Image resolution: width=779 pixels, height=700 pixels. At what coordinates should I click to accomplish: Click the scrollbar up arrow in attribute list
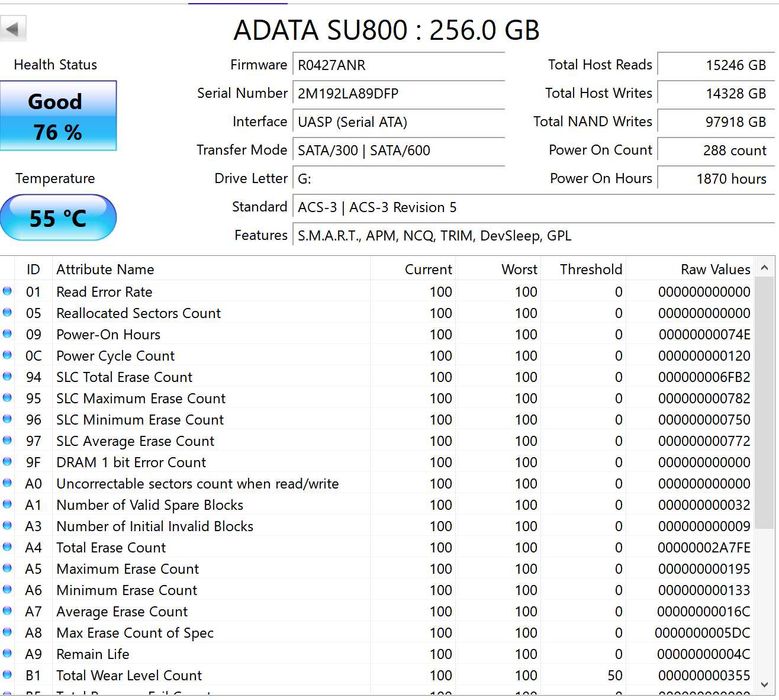pyautogui.click(x=765, y=268)
